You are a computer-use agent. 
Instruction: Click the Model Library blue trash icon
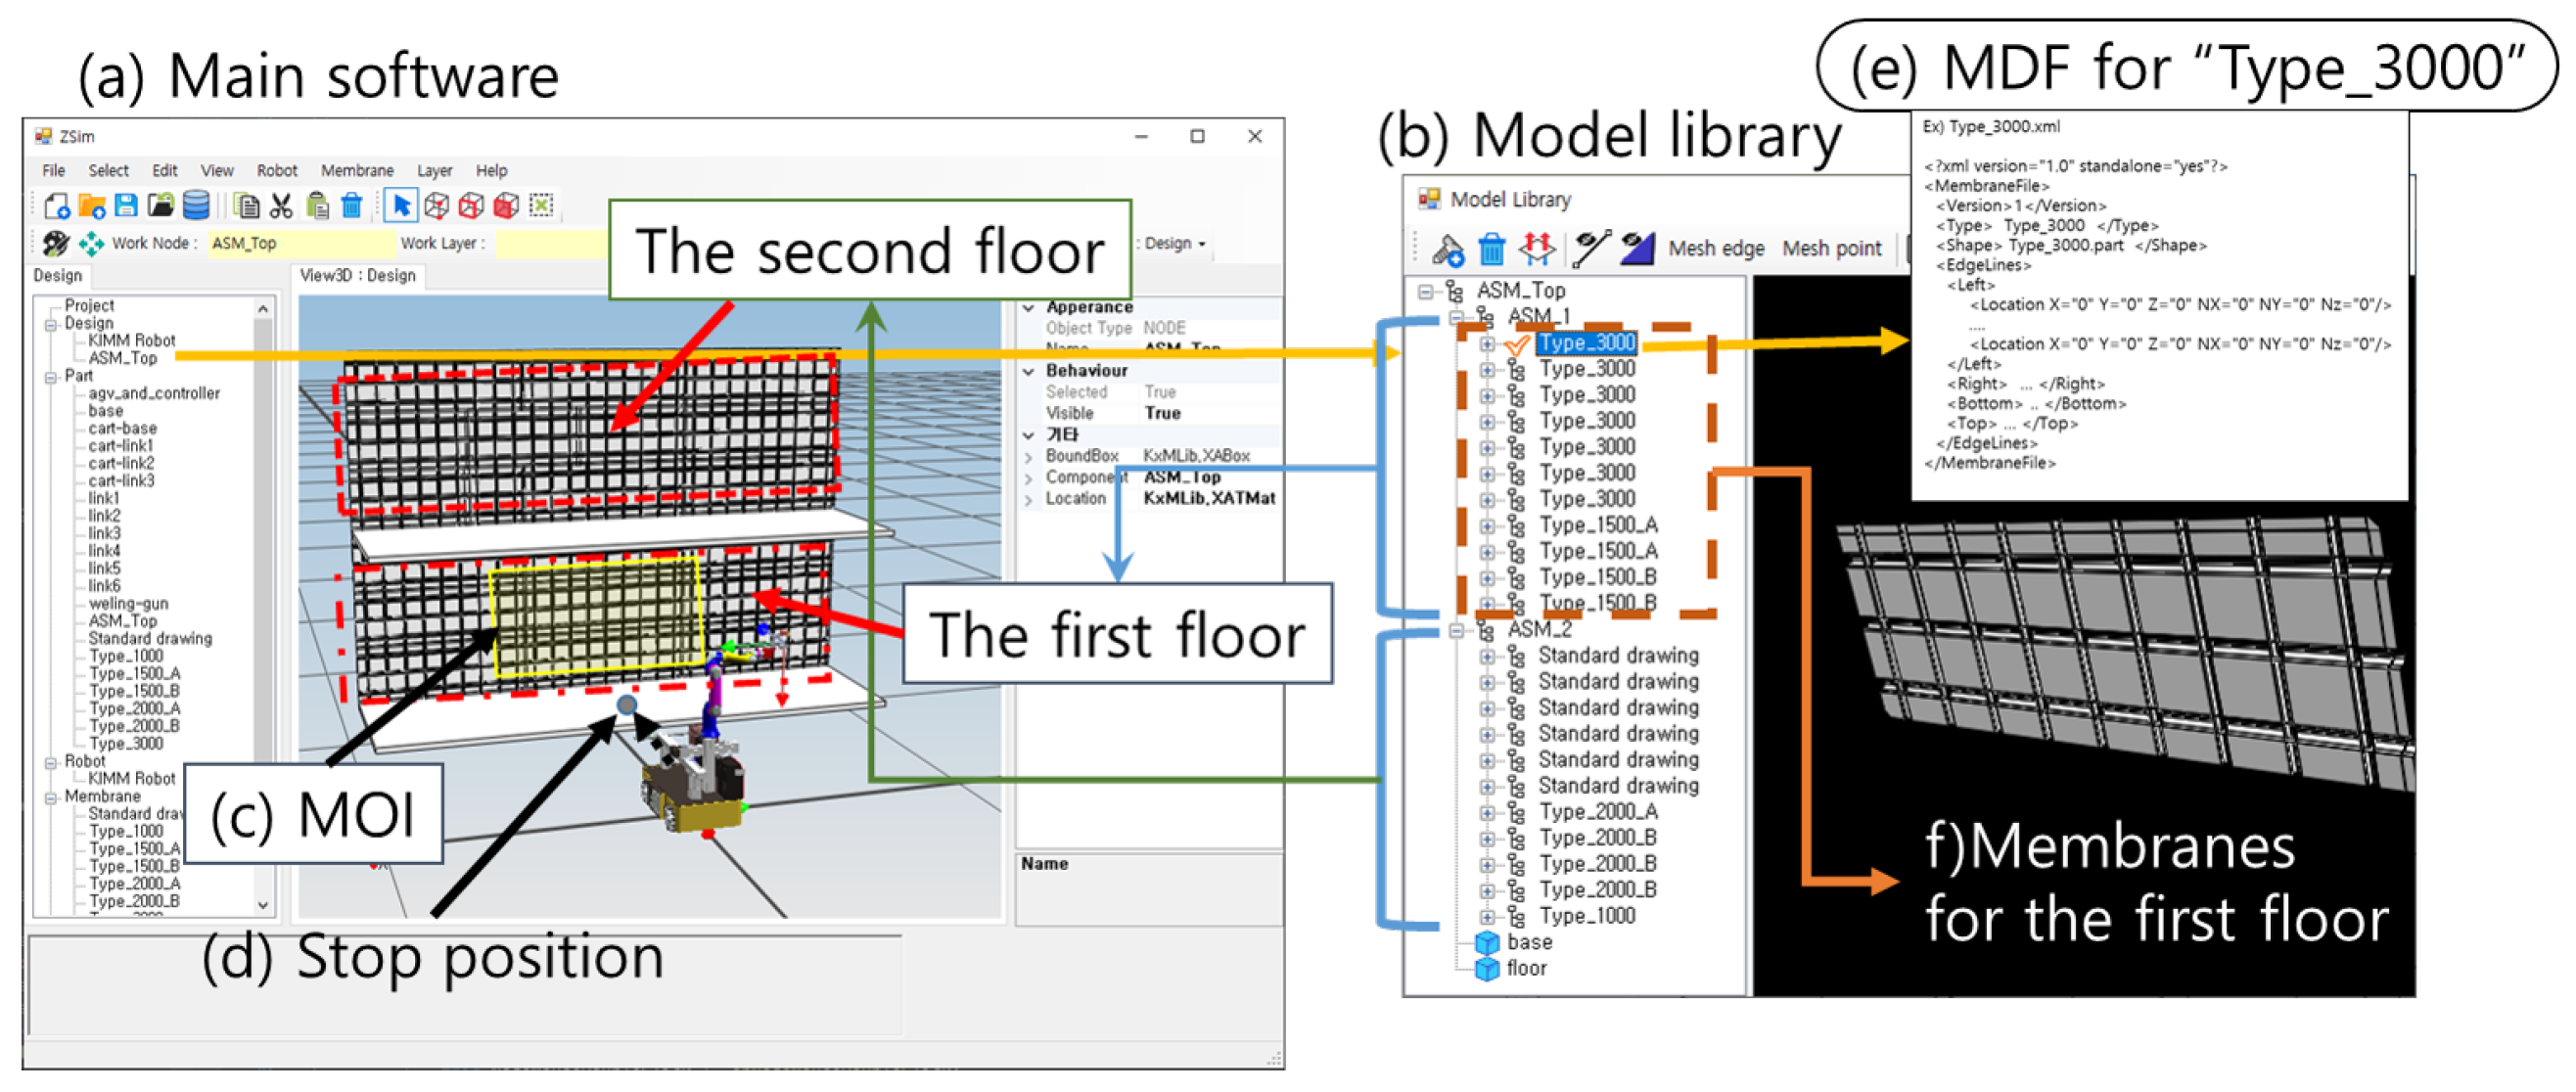tap(1491, 249)
